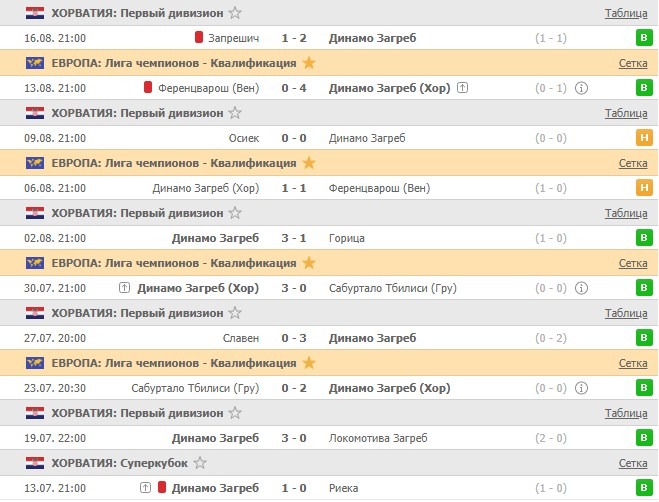Click advancing icon in Риека match row
The image size is (659, 502).
[146, 488]
